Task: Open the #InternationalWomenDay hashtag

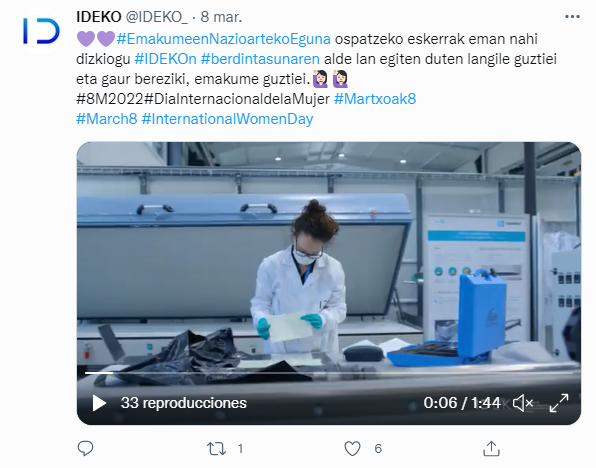Action: (227, 119)
